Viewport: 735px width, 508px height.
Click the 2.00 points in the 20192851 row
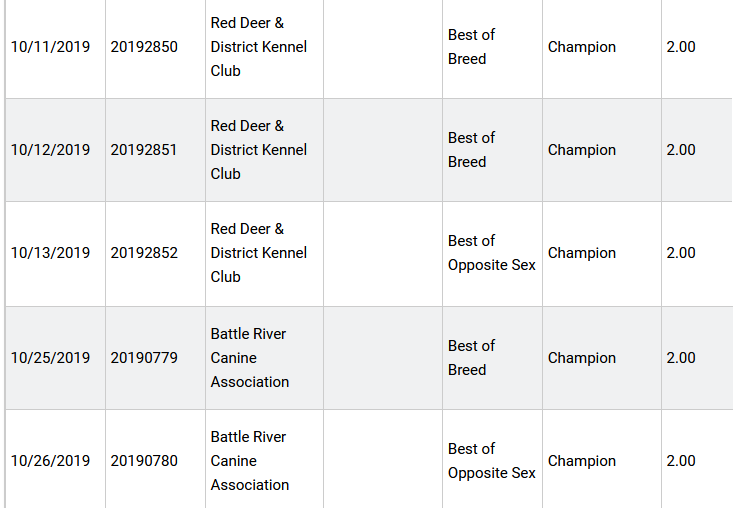pos(681,150)
